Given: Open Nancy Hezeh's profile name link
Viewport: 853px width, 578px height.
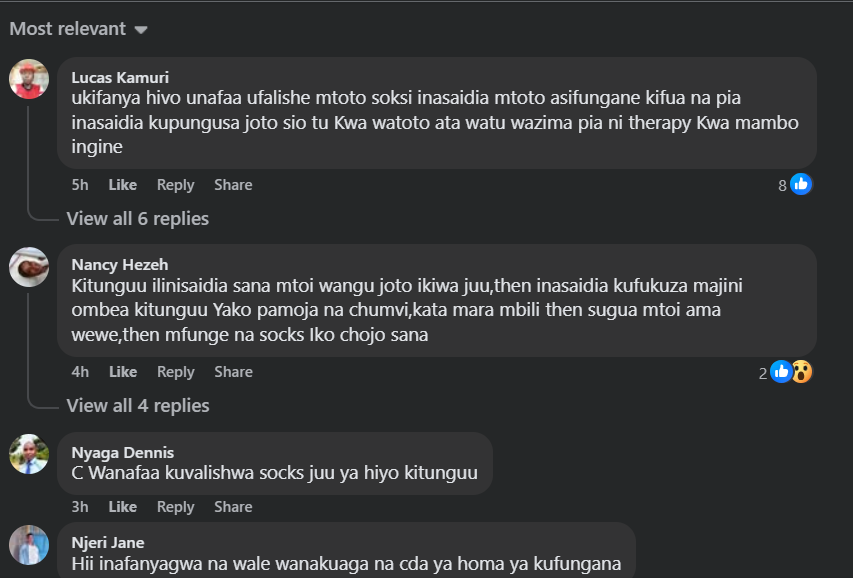Looking at the screenshot, I should [x=120, y=264].
